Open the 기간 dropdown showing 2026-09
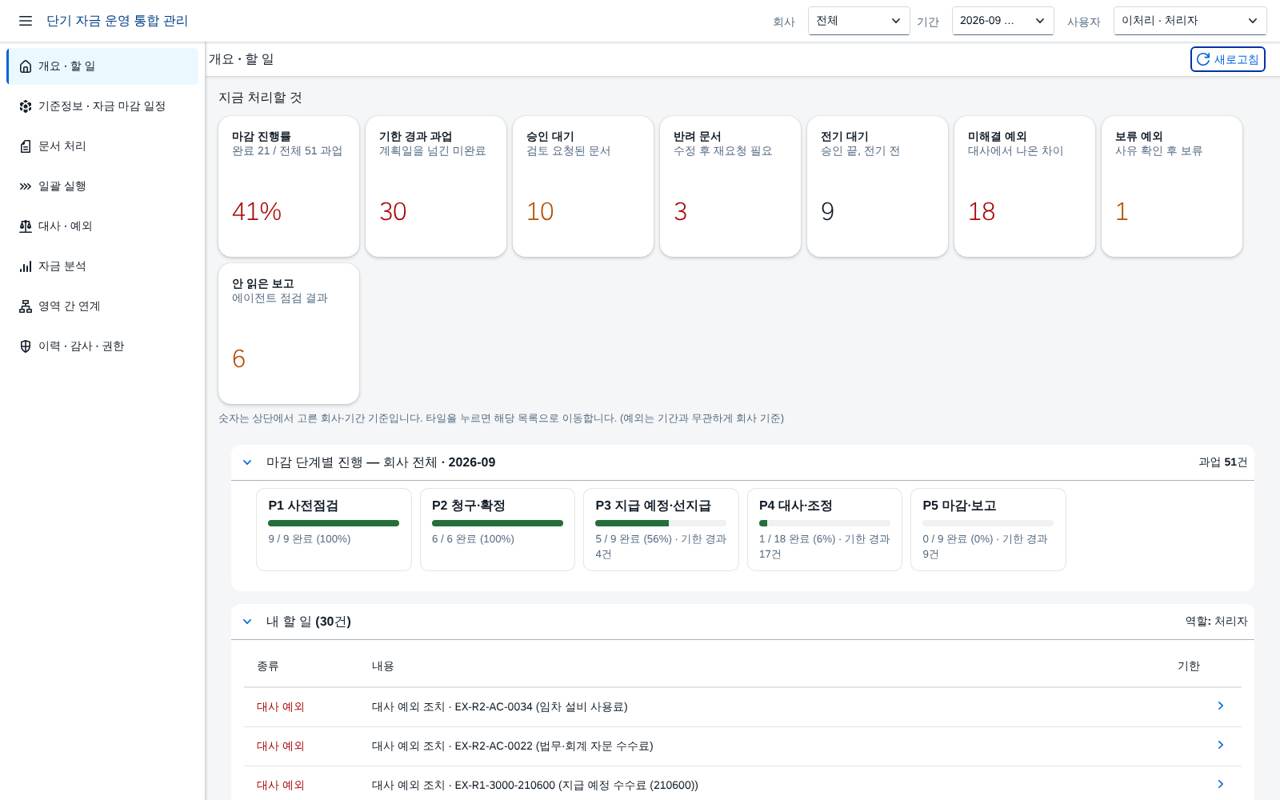Image resolution: width=1280 pixels, height=800 pixels. coord(1003,21)
